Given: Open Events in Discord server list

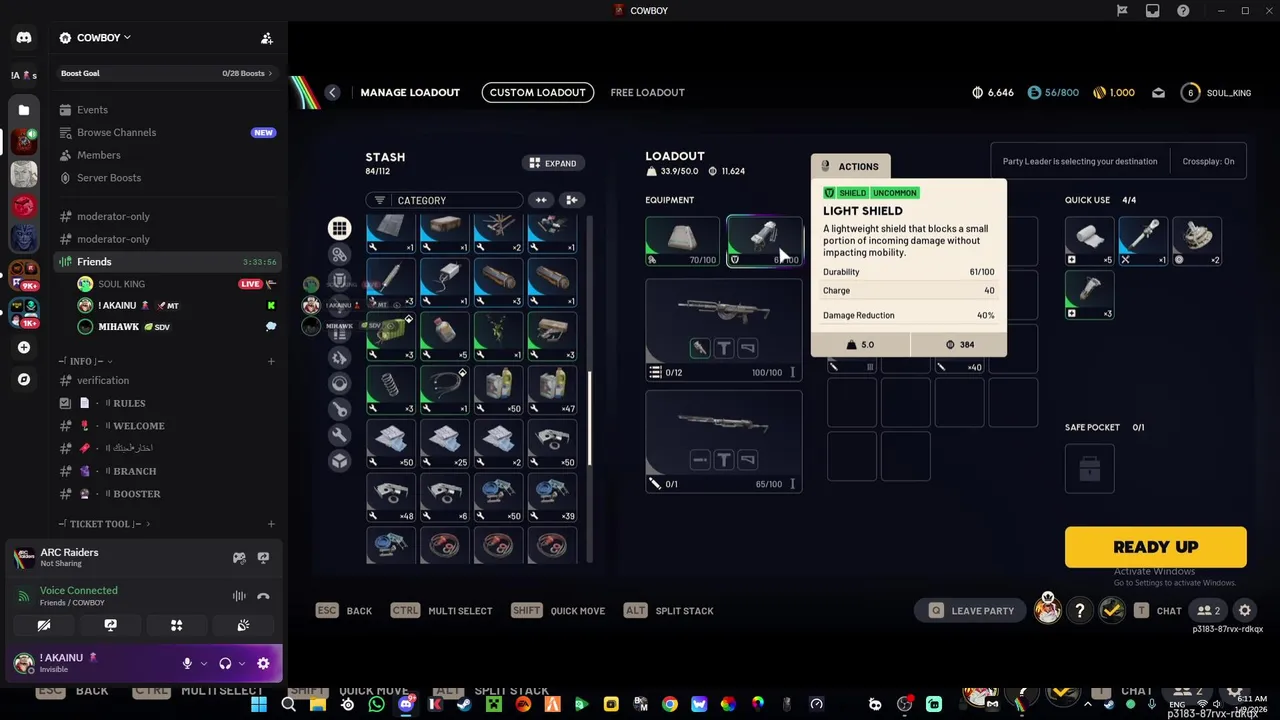Looking at the screenshot, I should [x=168, y=110].
